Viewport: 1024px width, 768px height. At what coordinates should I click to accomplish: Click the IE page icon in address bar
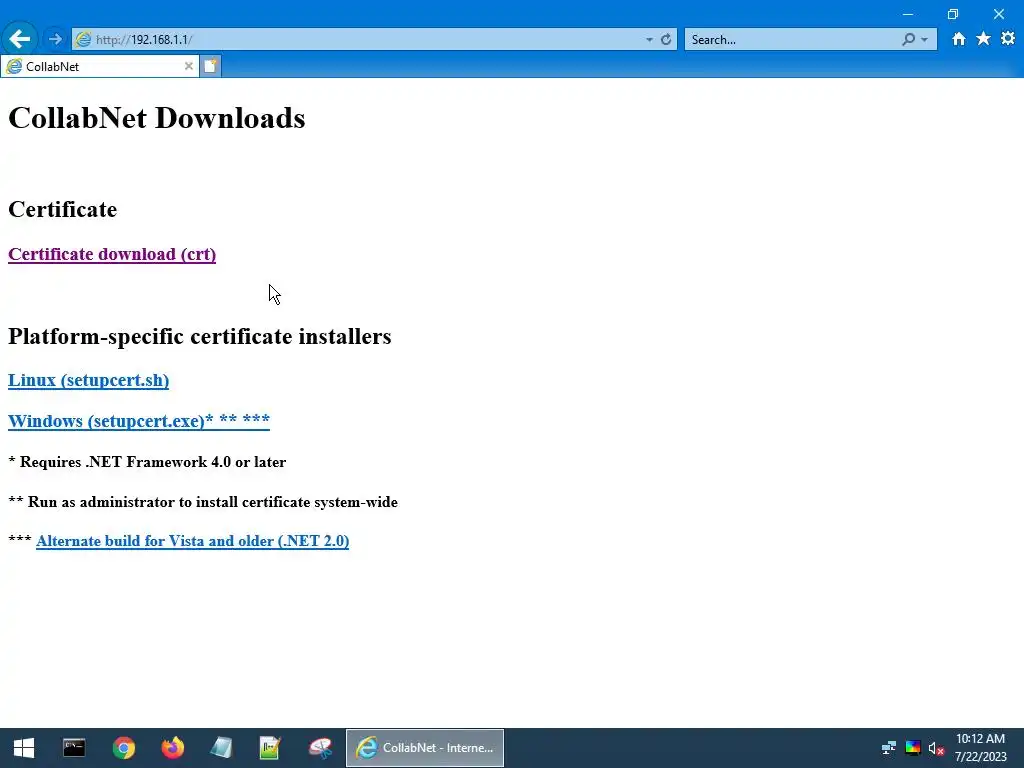(x=84, y=40)
